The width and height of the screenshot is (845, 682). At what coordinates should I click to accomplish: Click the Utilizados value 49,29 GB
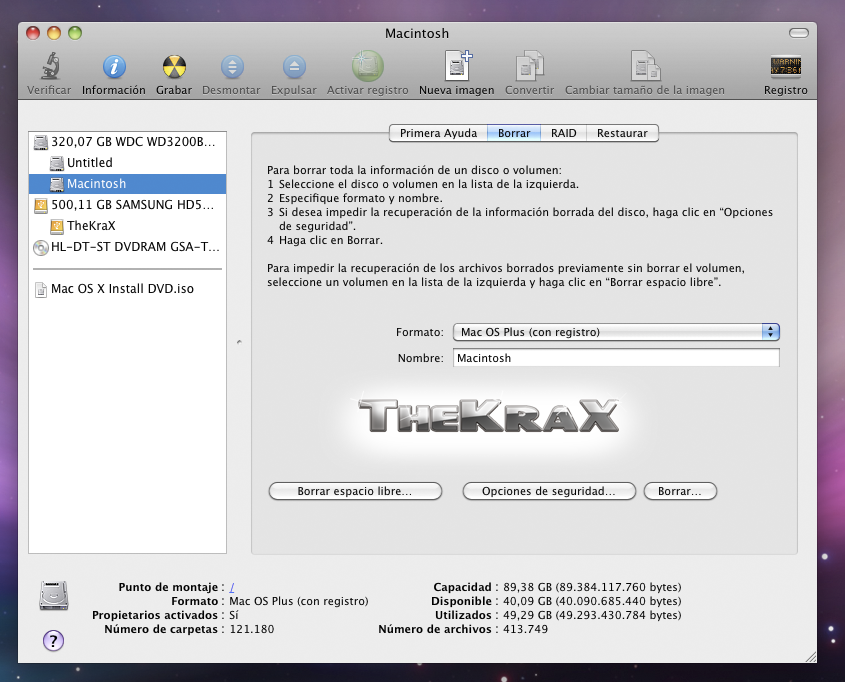pos(592,615)
